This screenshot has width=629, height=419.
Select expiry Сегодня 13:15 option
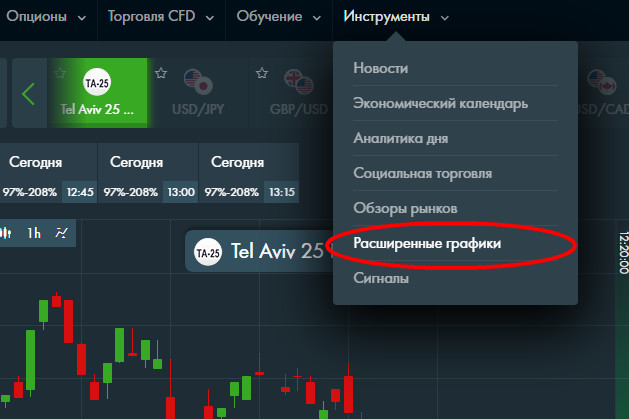click(249, 173)
